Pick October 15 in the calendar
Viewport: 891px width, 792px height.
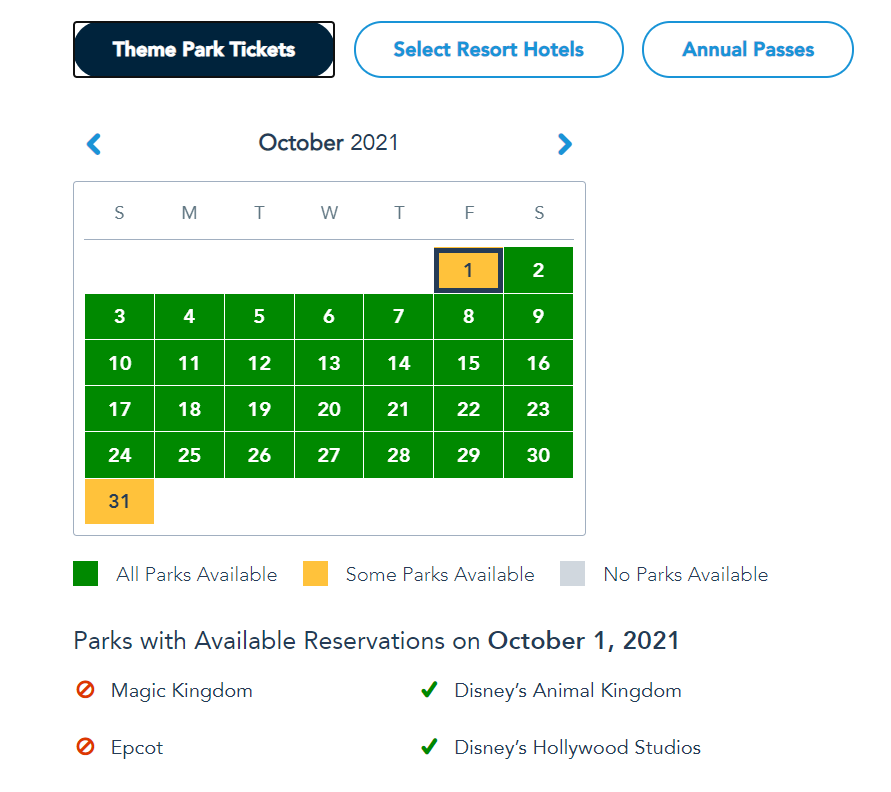(468, 362)
